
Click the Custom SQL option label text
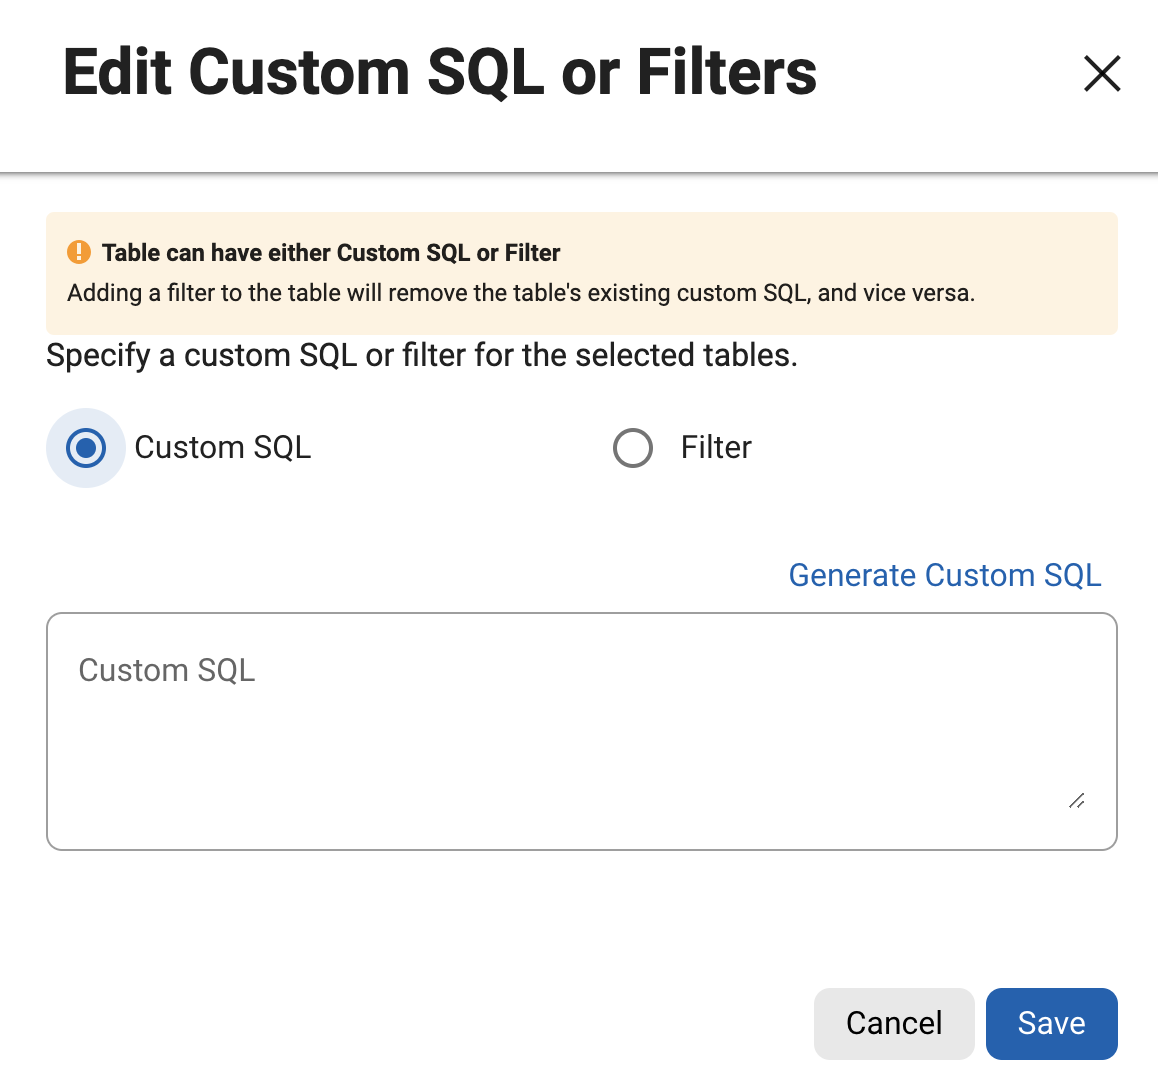coord(222,448)
